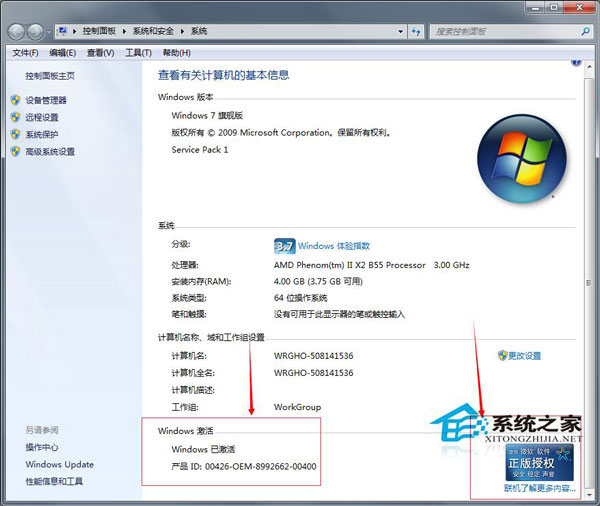This screenshot has height=506, width=600.
Task: Click the Service Pack 1 text
Action: [x=200, y=150]
